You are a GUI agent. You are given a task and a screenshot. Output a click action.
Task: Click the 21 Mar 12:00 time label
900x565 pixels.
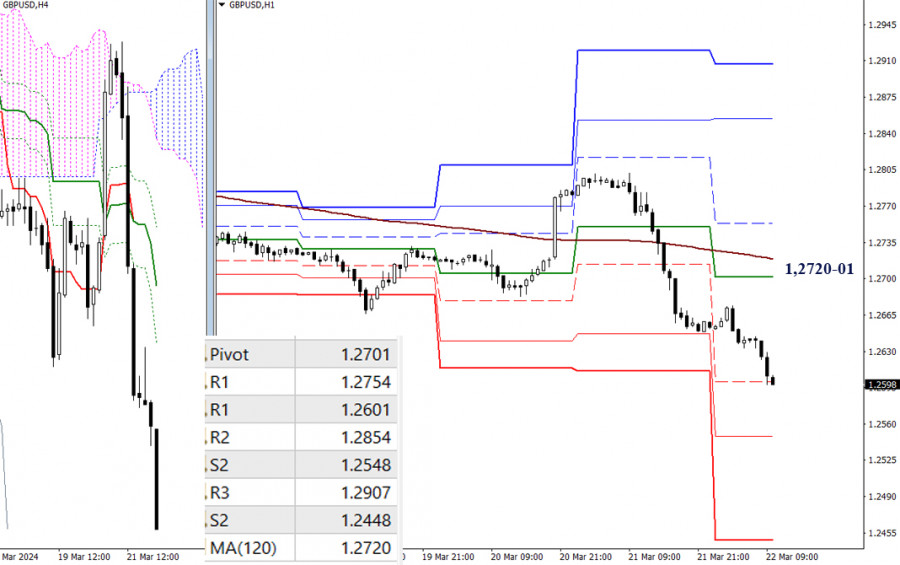coord(153,557)
